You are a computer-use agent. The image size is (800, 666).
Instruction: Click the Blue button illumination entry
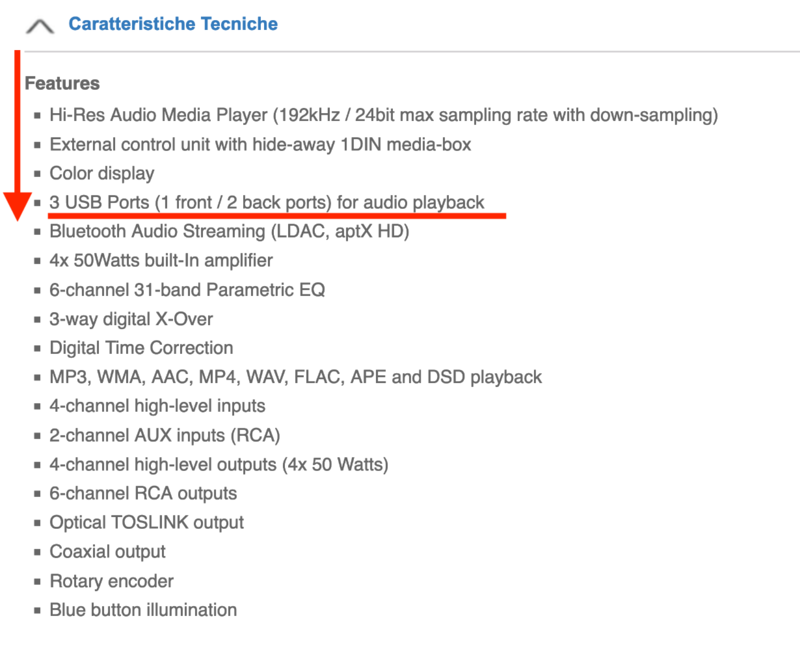(x=142, y=609)
